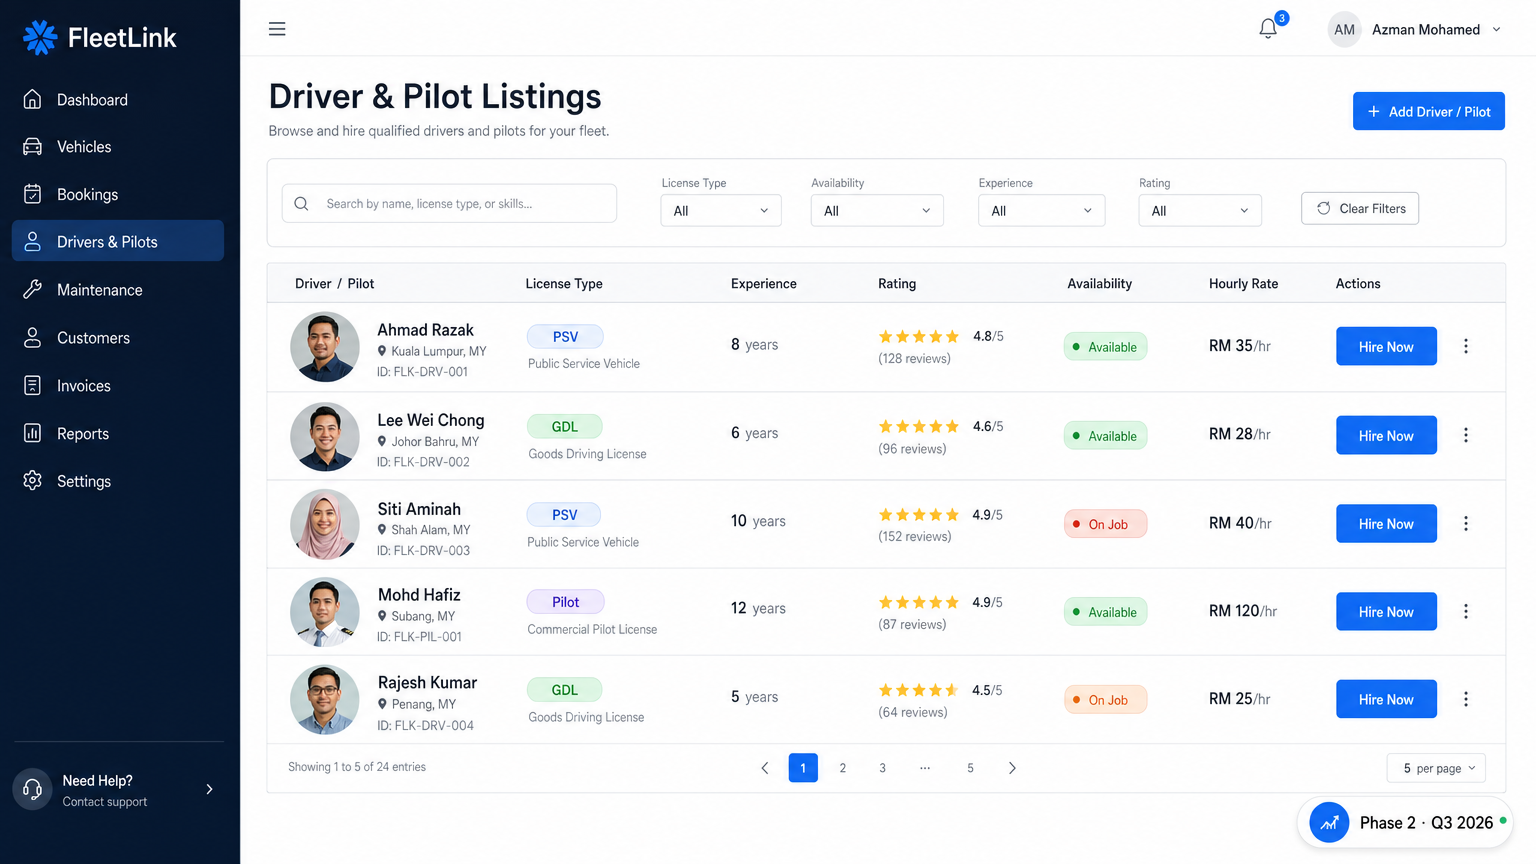Click the search input field
Screen dimensions: 1536x864
click(x=449, y=203)
